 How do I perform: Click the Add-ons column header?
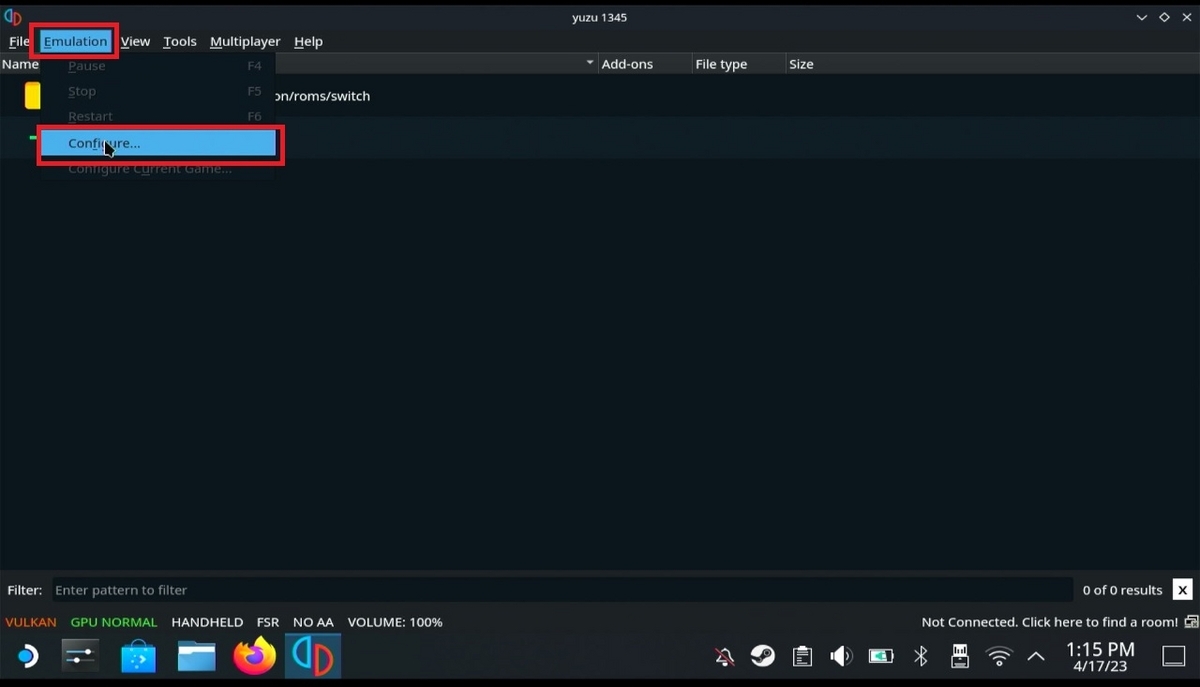(x=646, y=64)
